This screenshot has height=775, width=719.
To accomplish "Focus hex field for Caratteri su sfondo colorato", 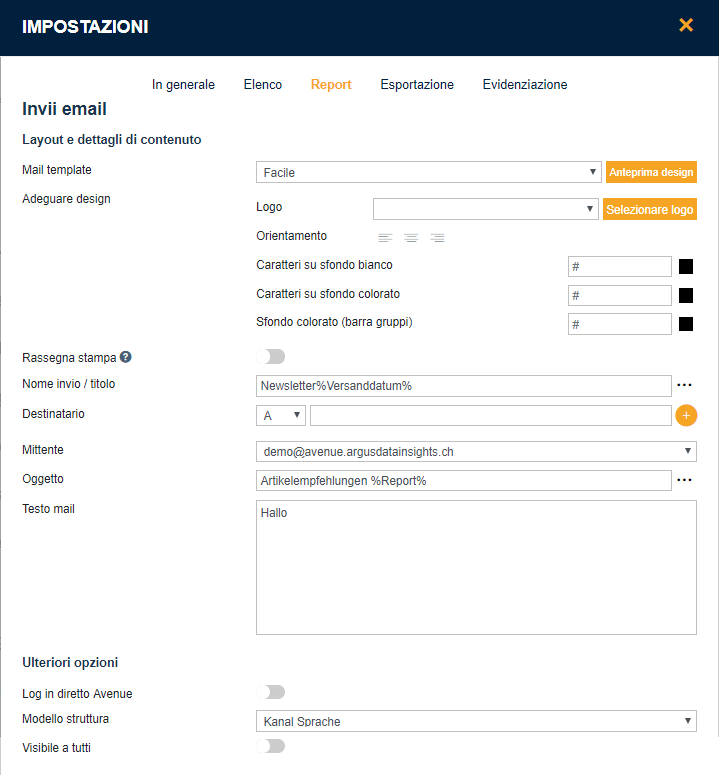I will click(x=620, y=296).
